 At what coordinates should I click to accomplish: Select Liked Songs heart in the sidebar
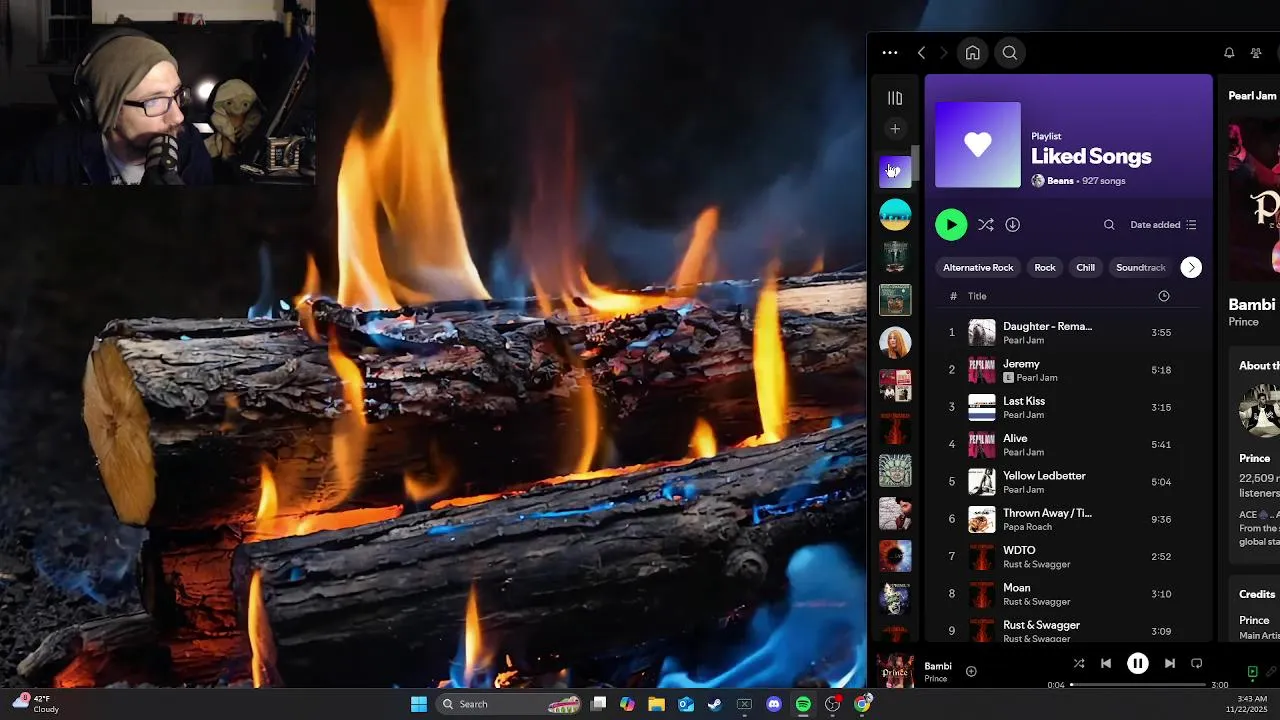(x=895, y=172)
